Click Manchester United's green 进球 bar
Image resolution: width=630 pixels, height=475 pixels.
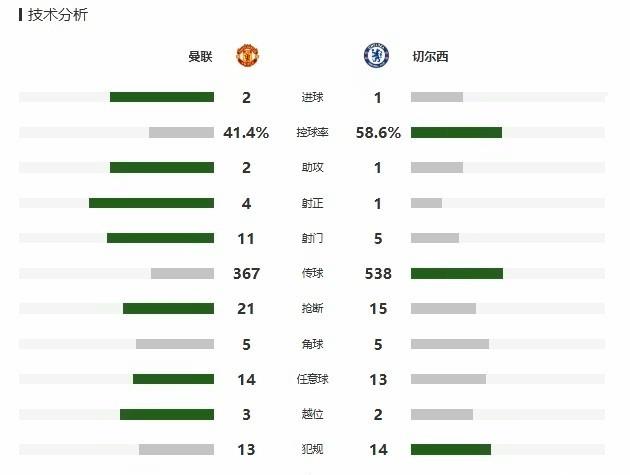click(x=162, y=97)
